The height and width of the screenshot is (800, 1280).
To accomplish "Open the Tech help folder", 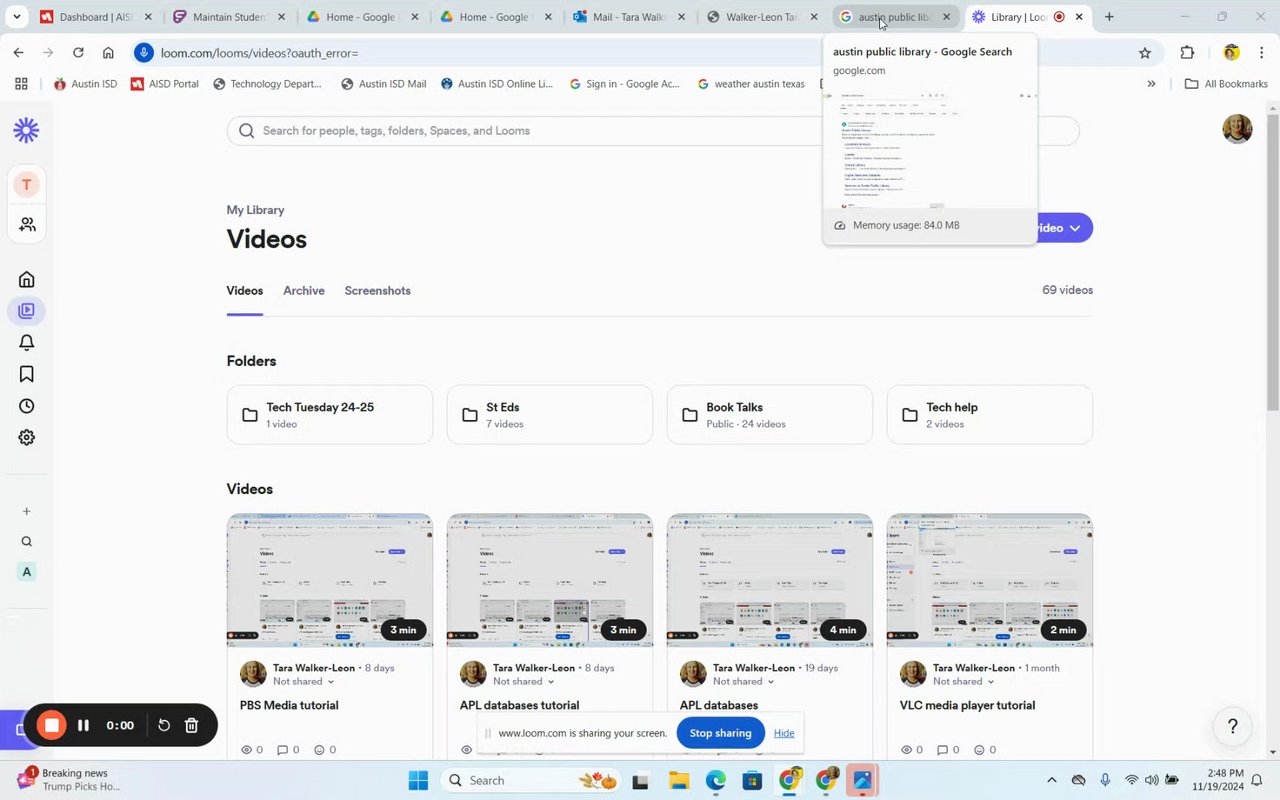I will point(990,414).
